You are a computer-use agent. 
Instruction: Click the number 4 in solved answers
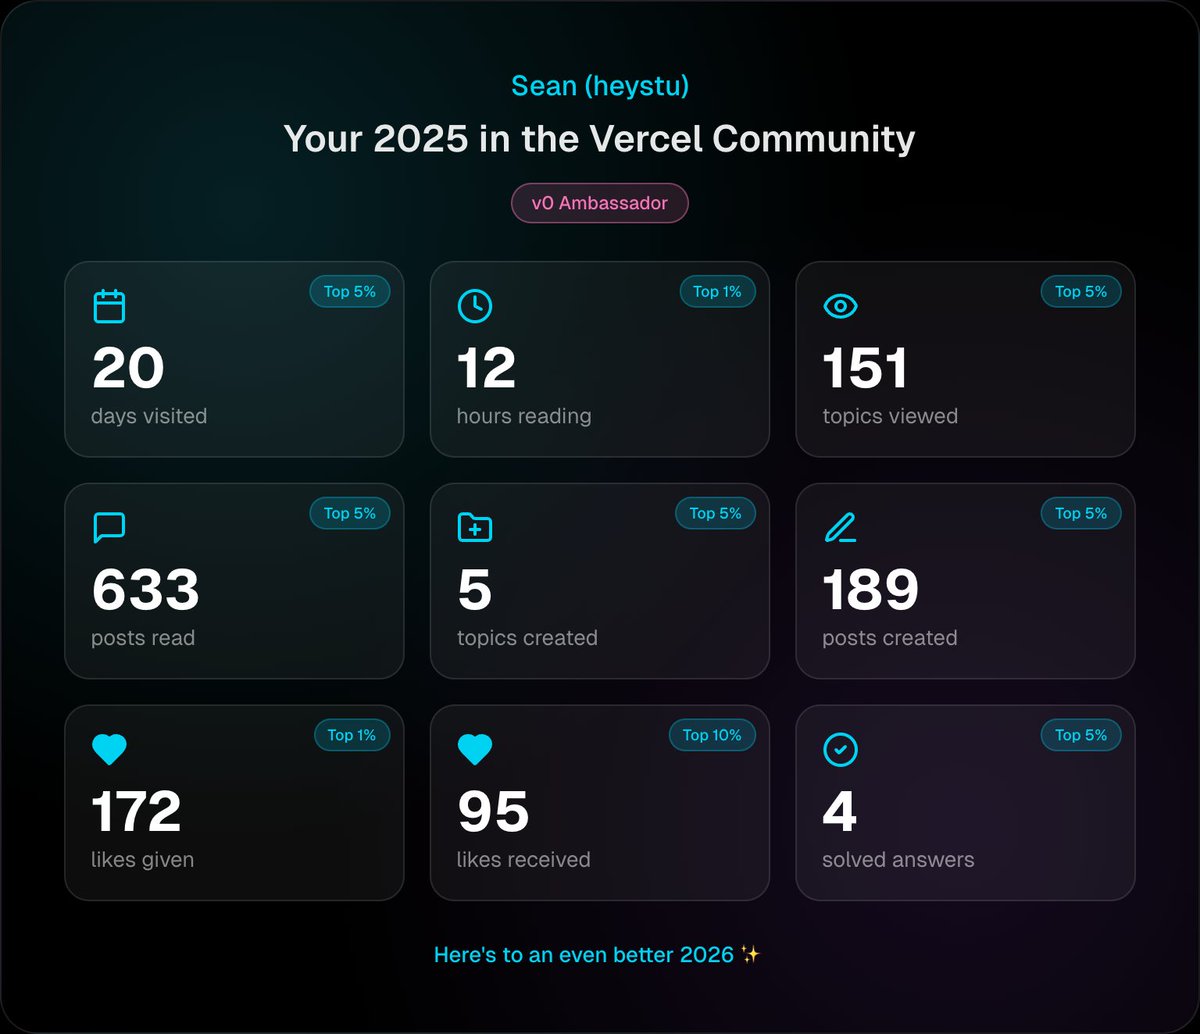point(840,811)
